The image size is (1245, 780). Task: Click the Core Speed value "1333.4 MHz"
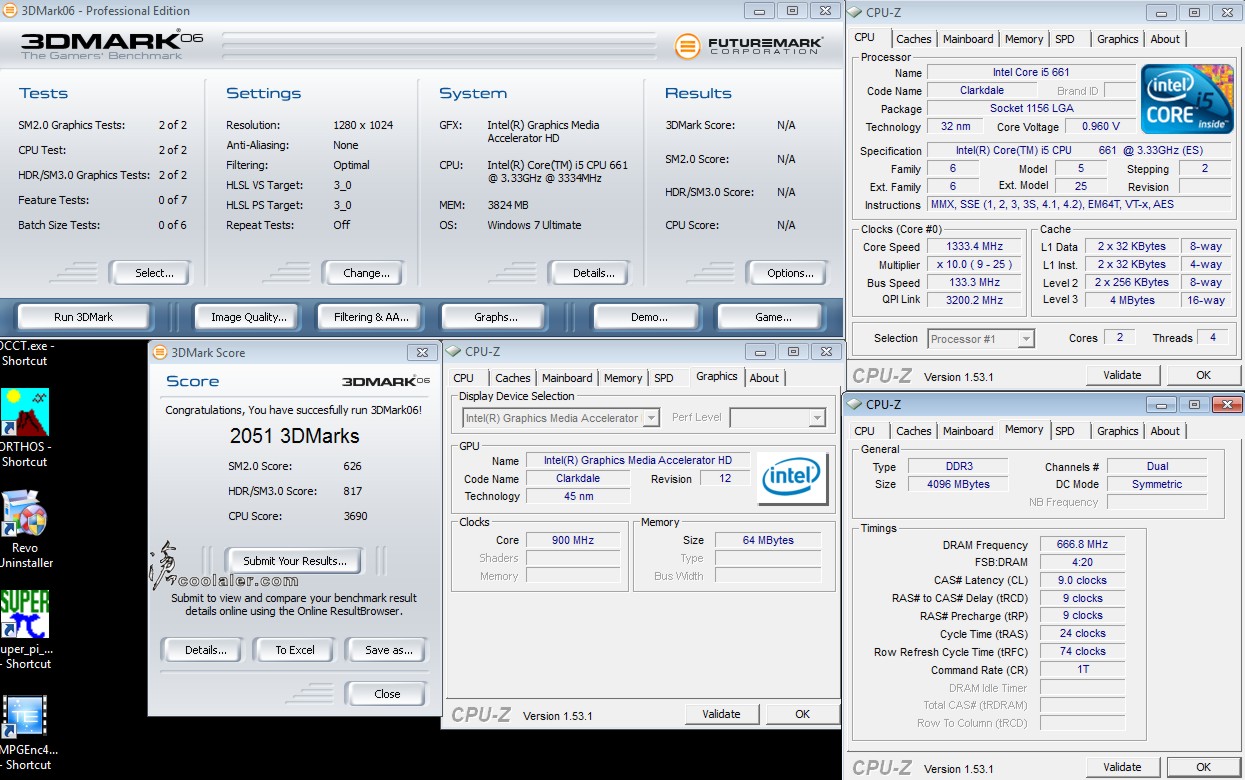pos(974,247)
